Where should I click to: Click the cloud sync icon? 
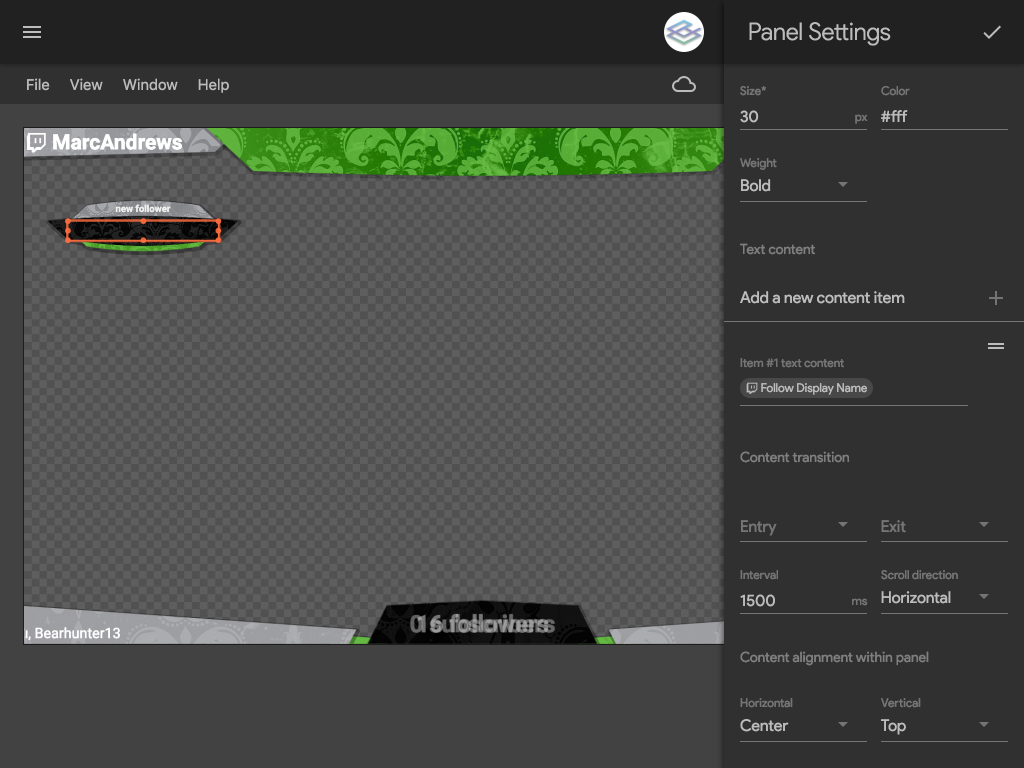[684, 84]
